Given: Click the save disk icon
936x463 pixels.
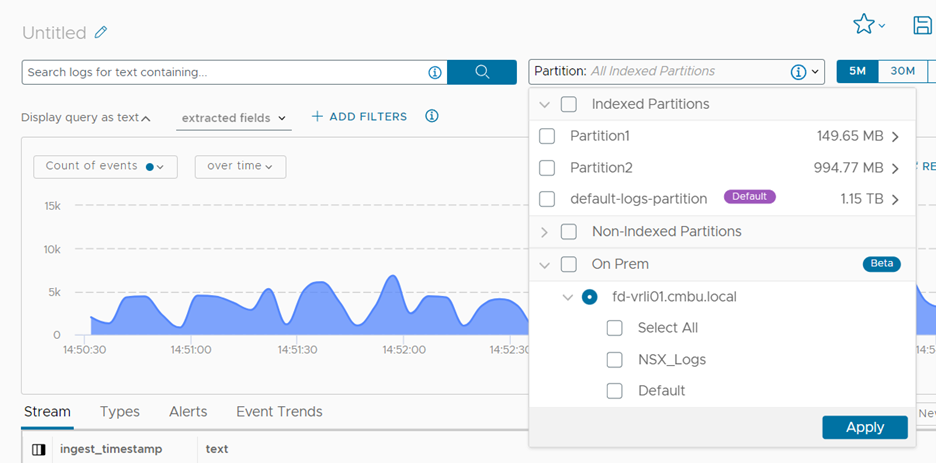Looking at the screenshot, I should click(922, 26).
